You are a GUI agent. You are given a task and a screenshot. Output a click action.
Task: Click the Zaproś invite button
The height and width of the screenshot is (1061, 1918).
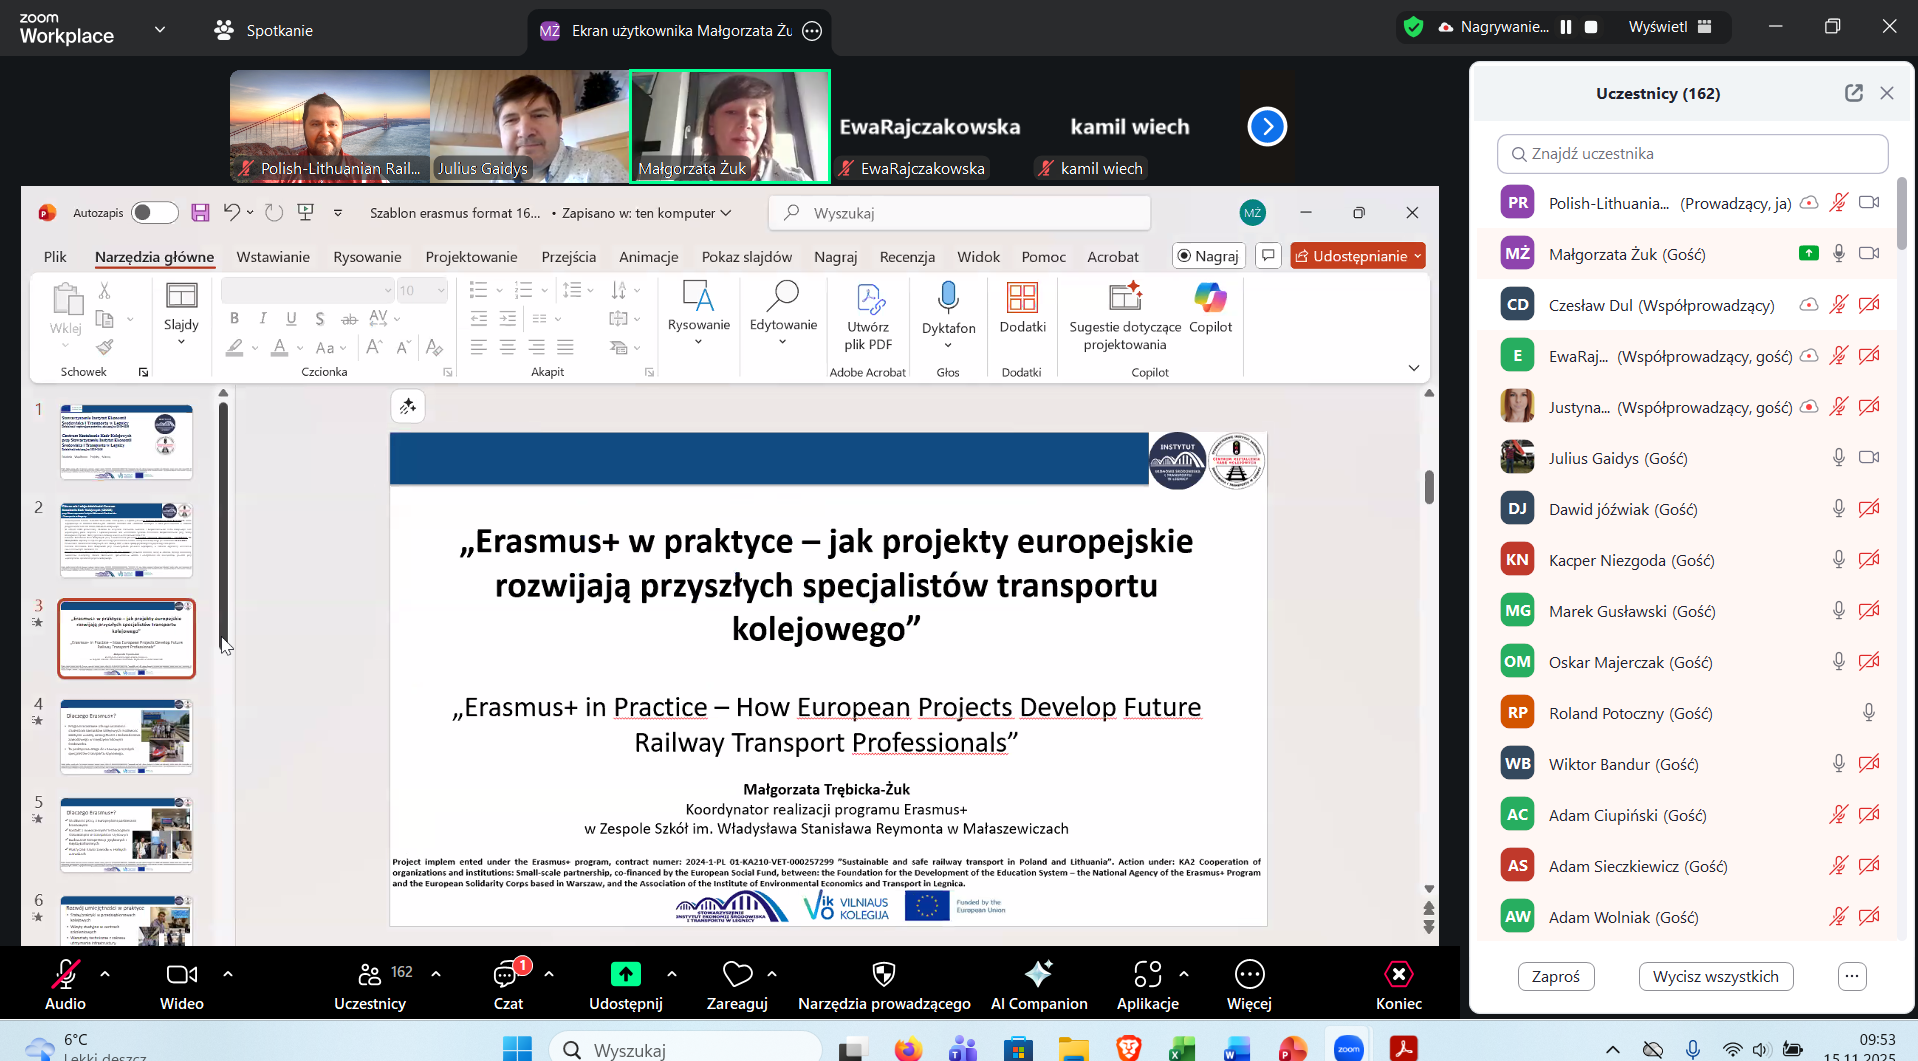[1555, 976]
